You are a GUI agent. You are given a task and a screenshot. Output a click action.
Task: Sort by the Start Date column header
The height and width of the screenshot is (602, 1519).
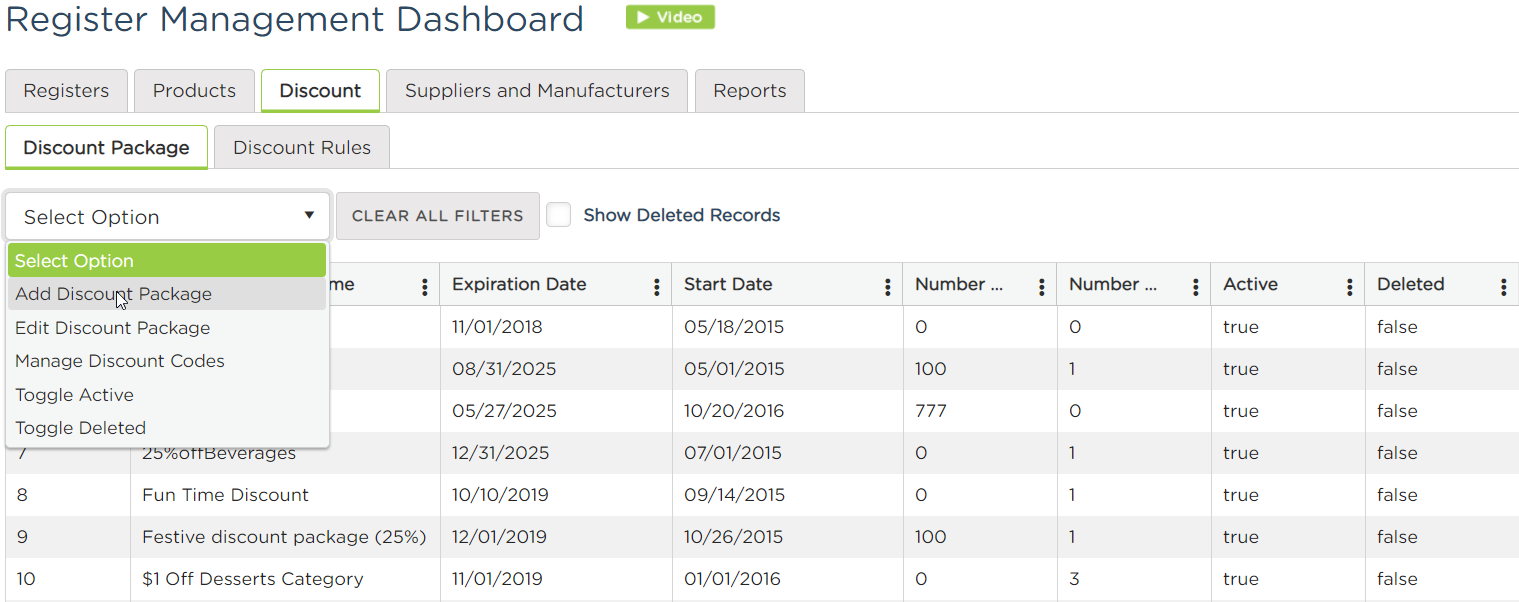[728, 284]
